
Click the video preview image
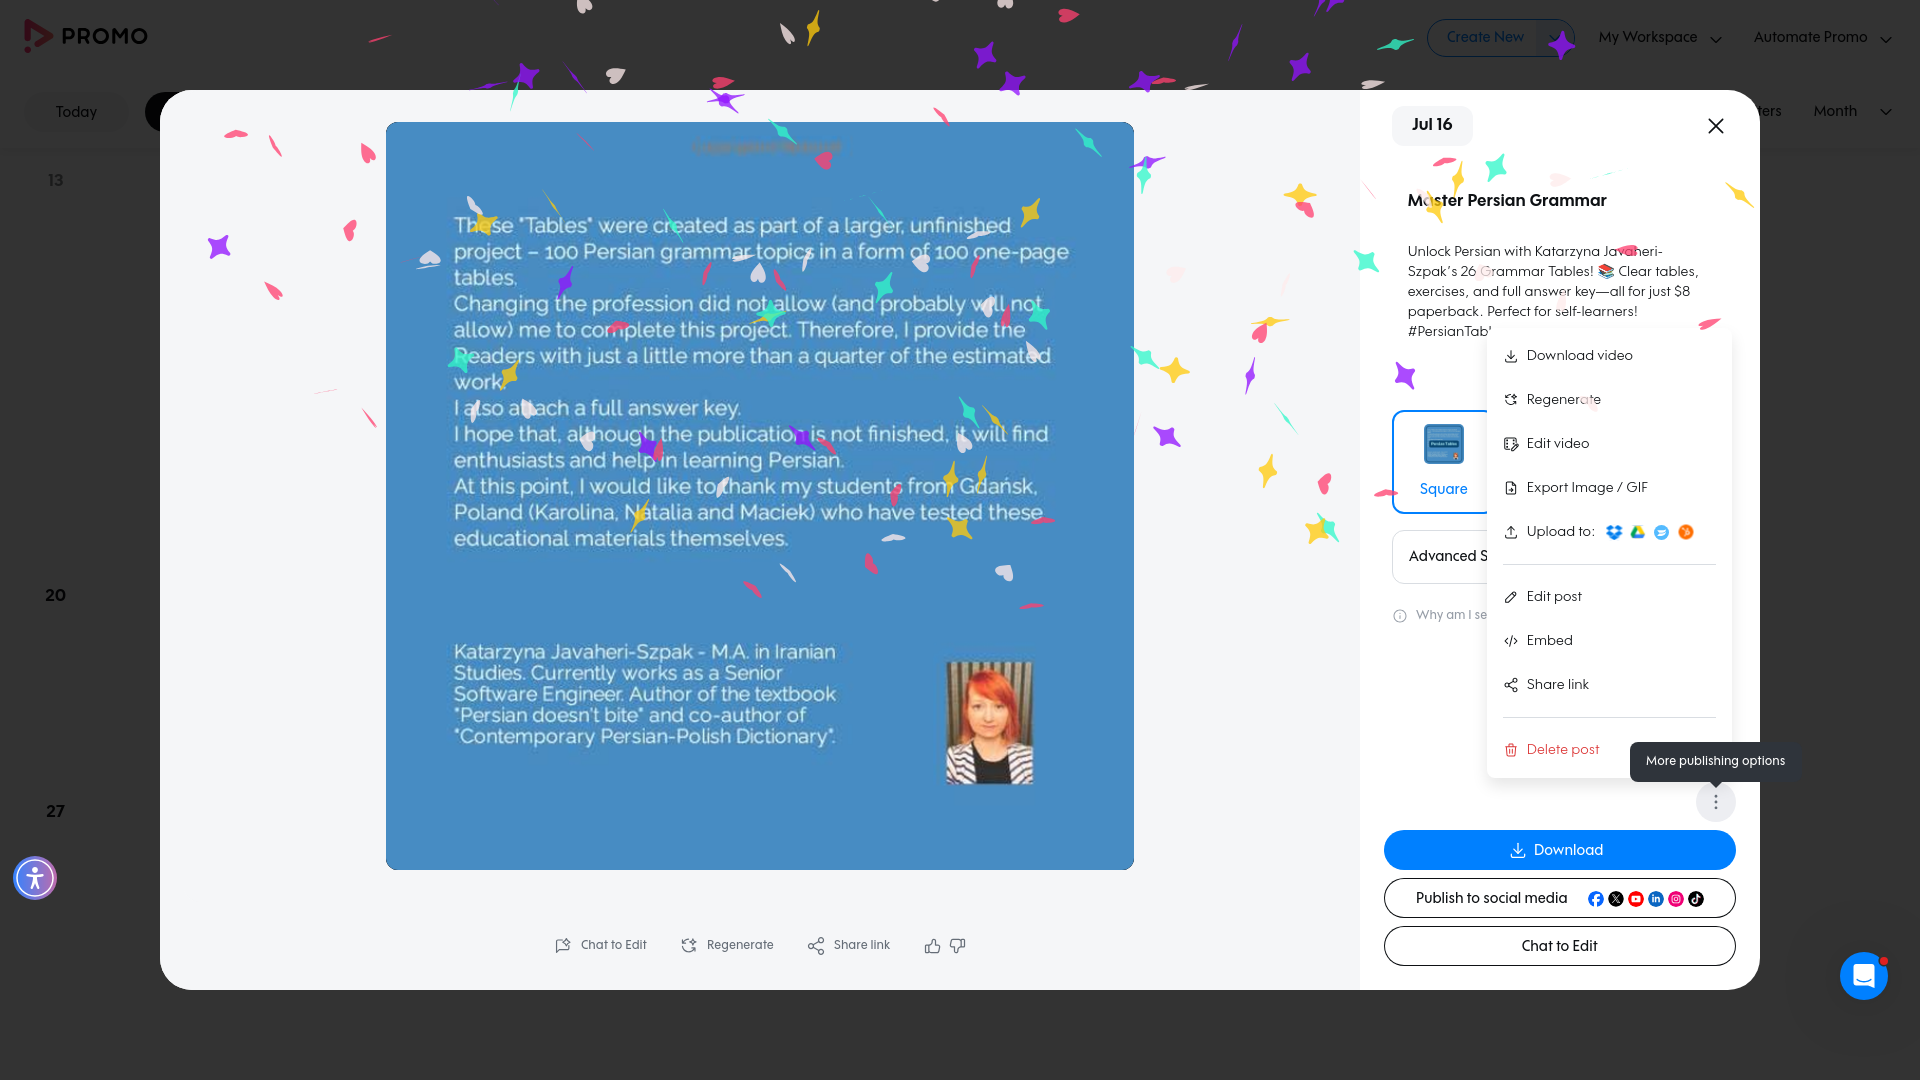[x=760, y=496]
